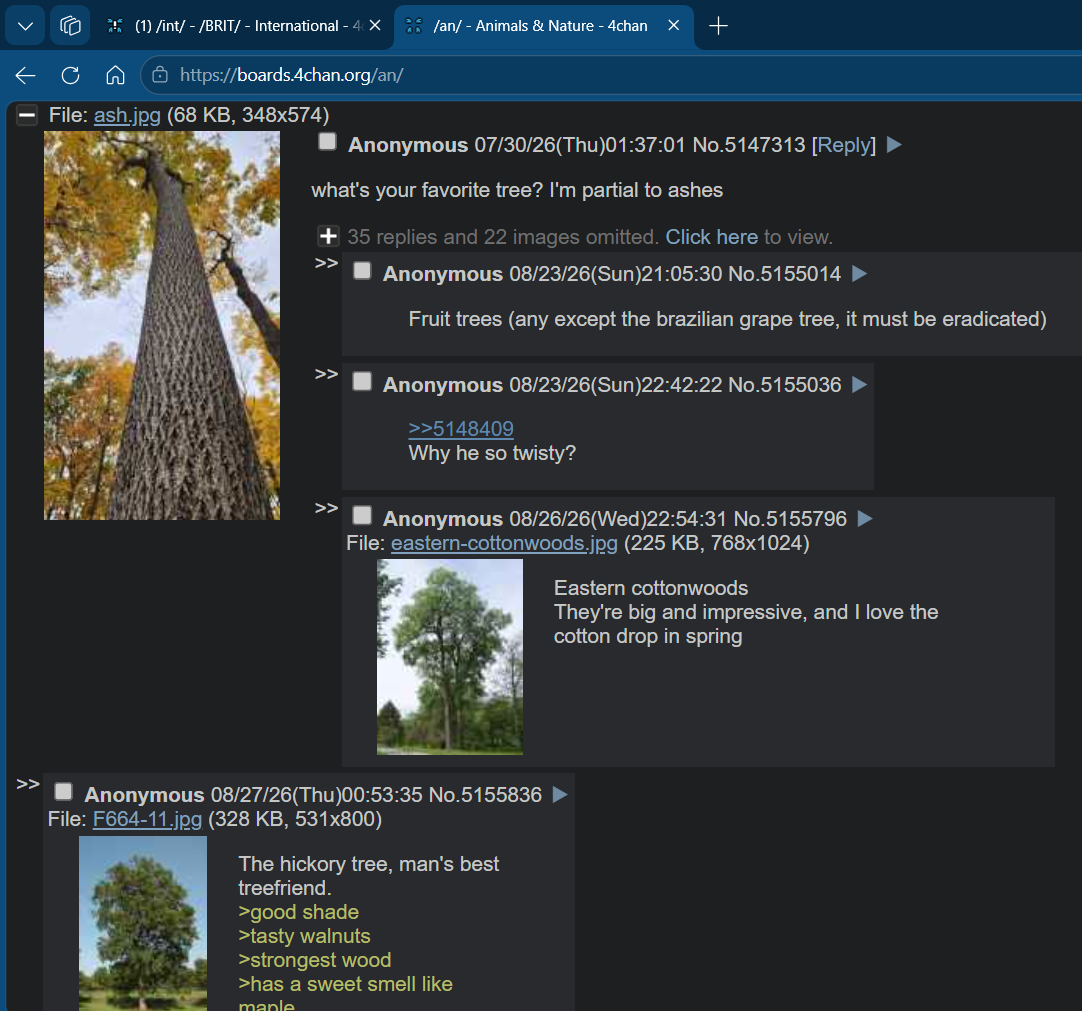
Task: Go to the browser home page
Action: click(115, 75)
